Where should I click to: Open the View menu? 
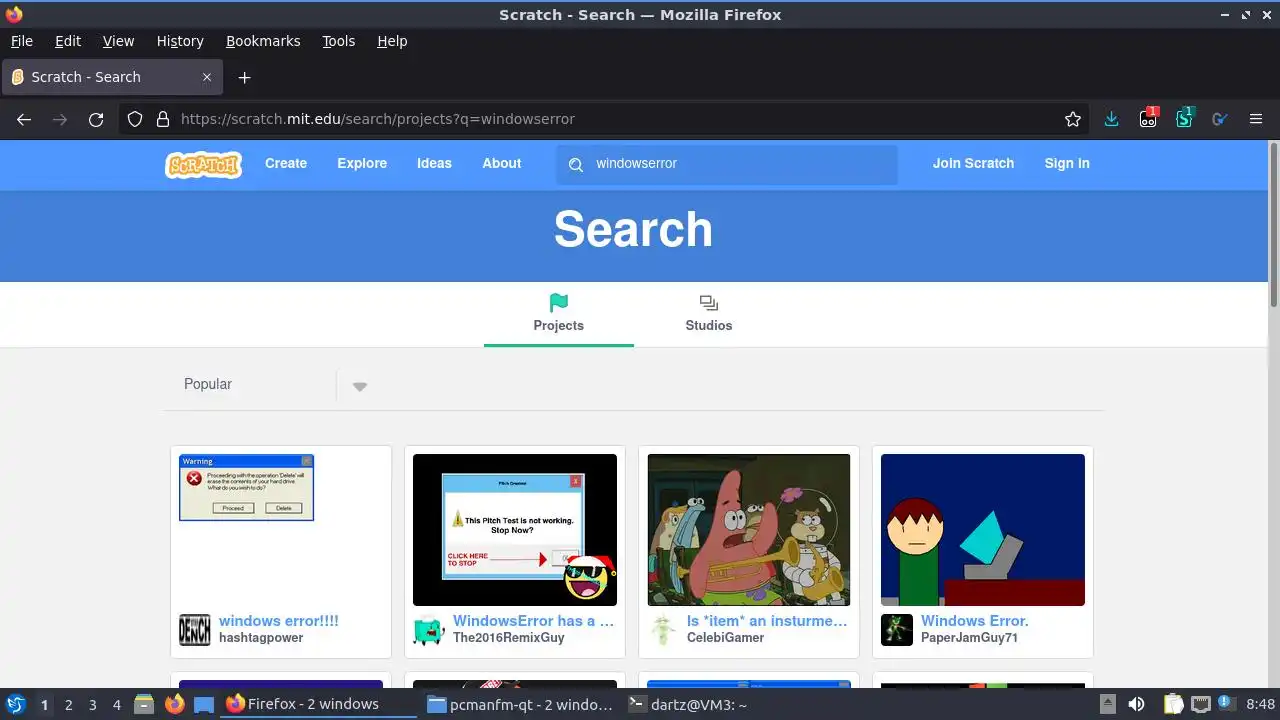pos(118,41)
